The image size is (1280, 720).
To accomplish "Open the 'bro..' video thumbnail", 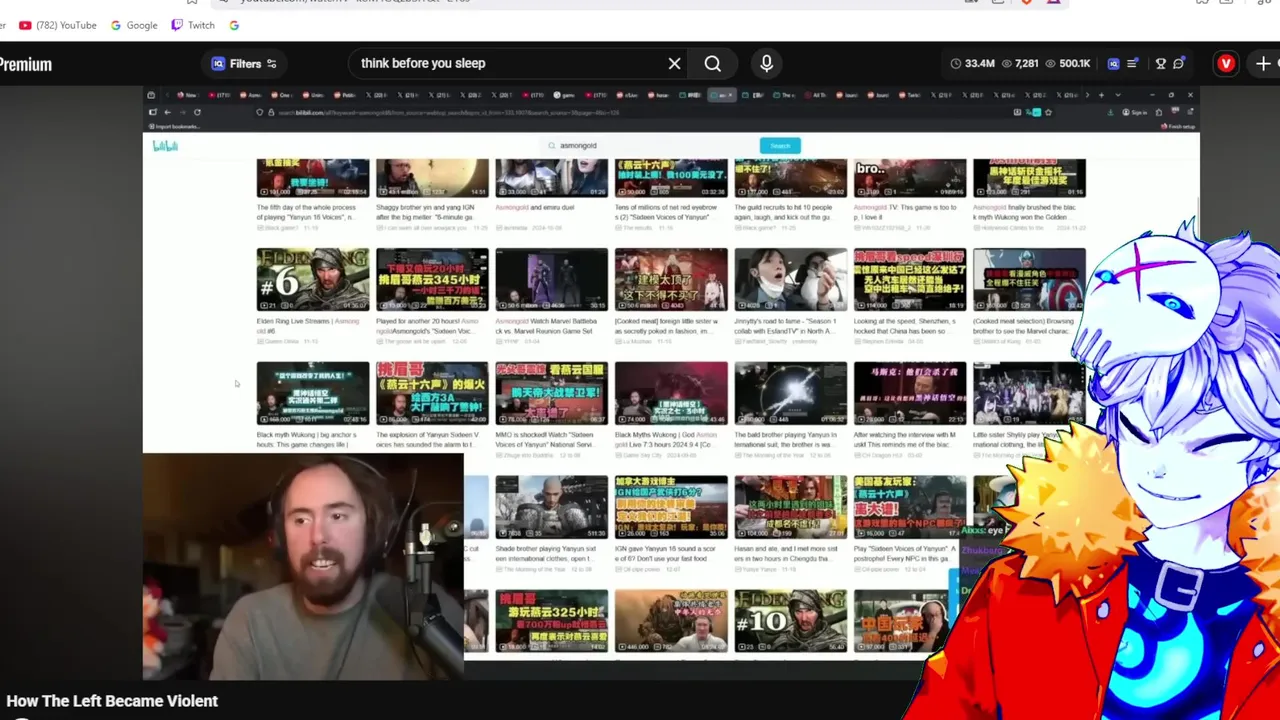I will pos(910,177).
